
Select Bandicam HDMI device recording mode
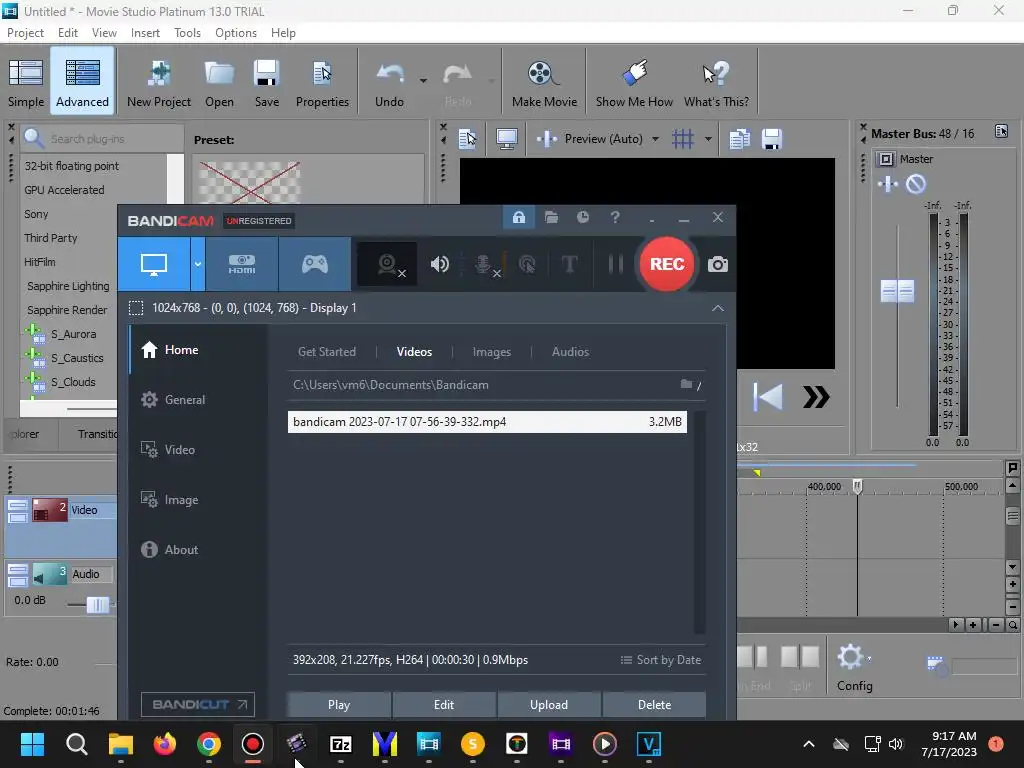(x=242, y=264)
